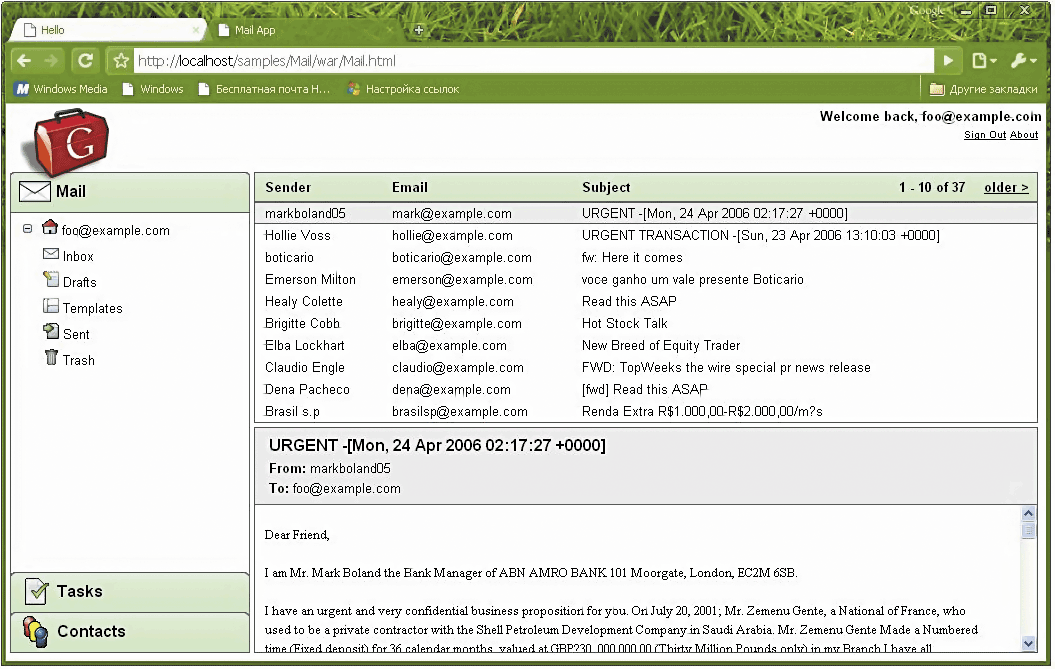Click the Inbox envelope icon

point(51,255)
